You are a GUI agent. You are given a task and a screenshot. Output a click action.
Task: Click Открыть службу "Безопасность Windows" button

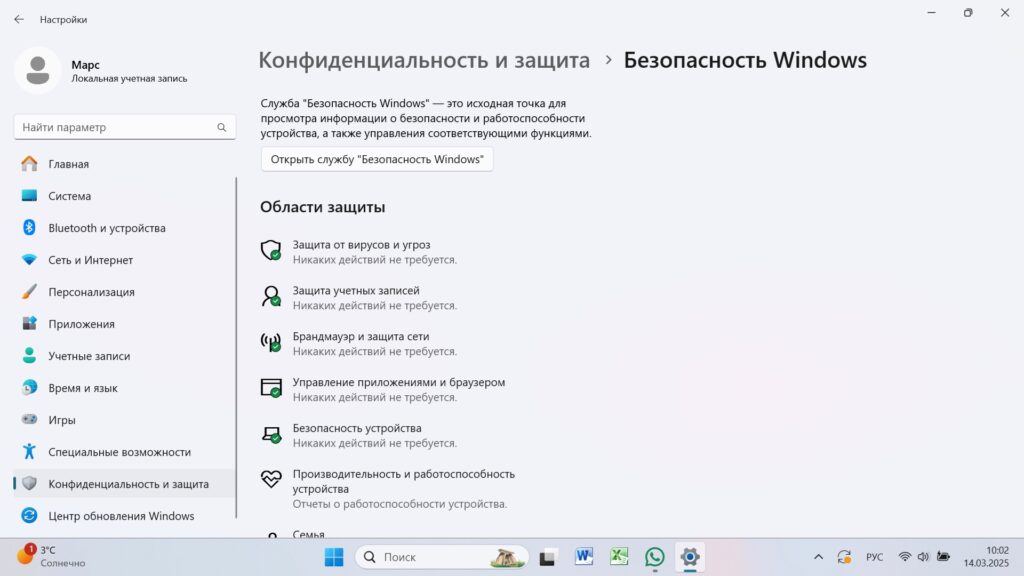click(x=377, y=159)
